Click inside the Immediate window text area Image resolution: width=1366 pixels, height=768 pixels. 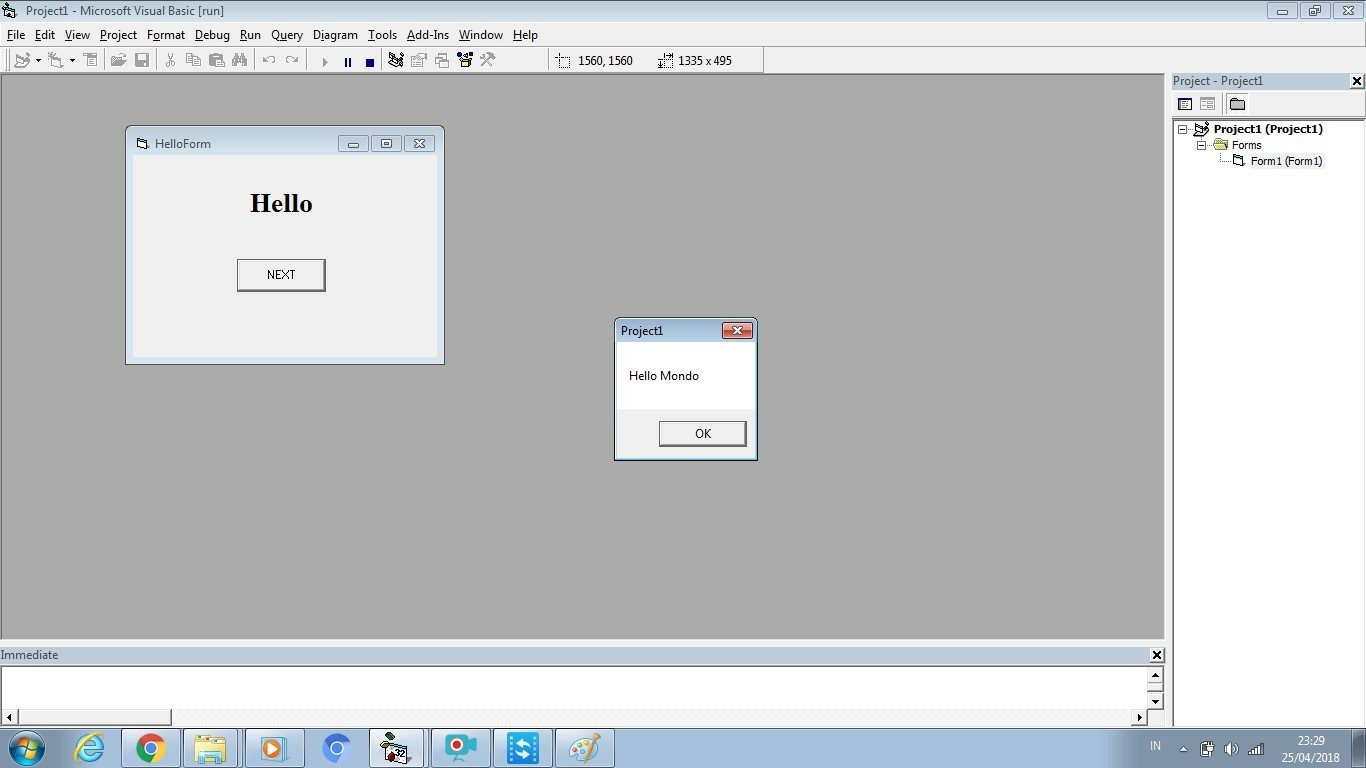click(574, 687)
